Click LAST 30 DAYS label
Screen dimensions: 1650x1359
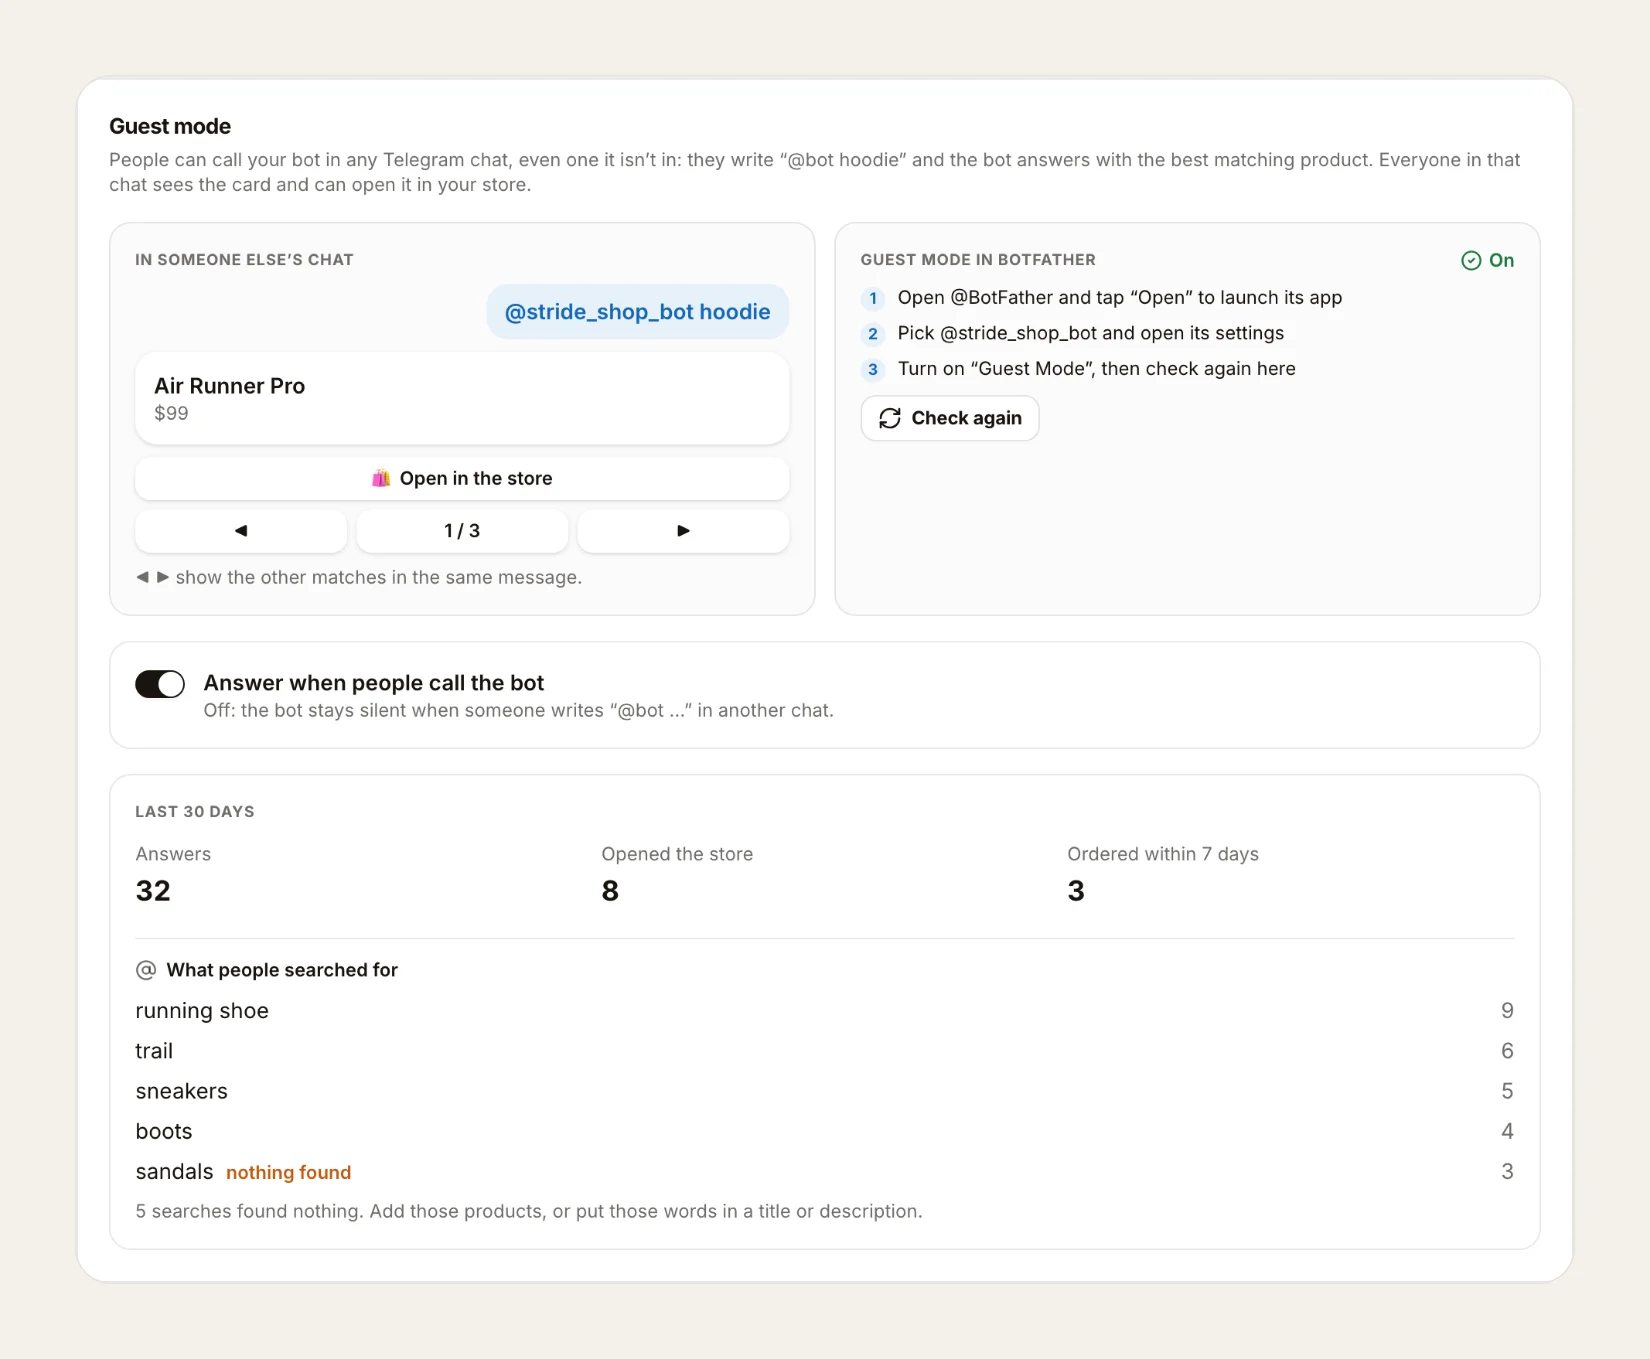point(195,812)
